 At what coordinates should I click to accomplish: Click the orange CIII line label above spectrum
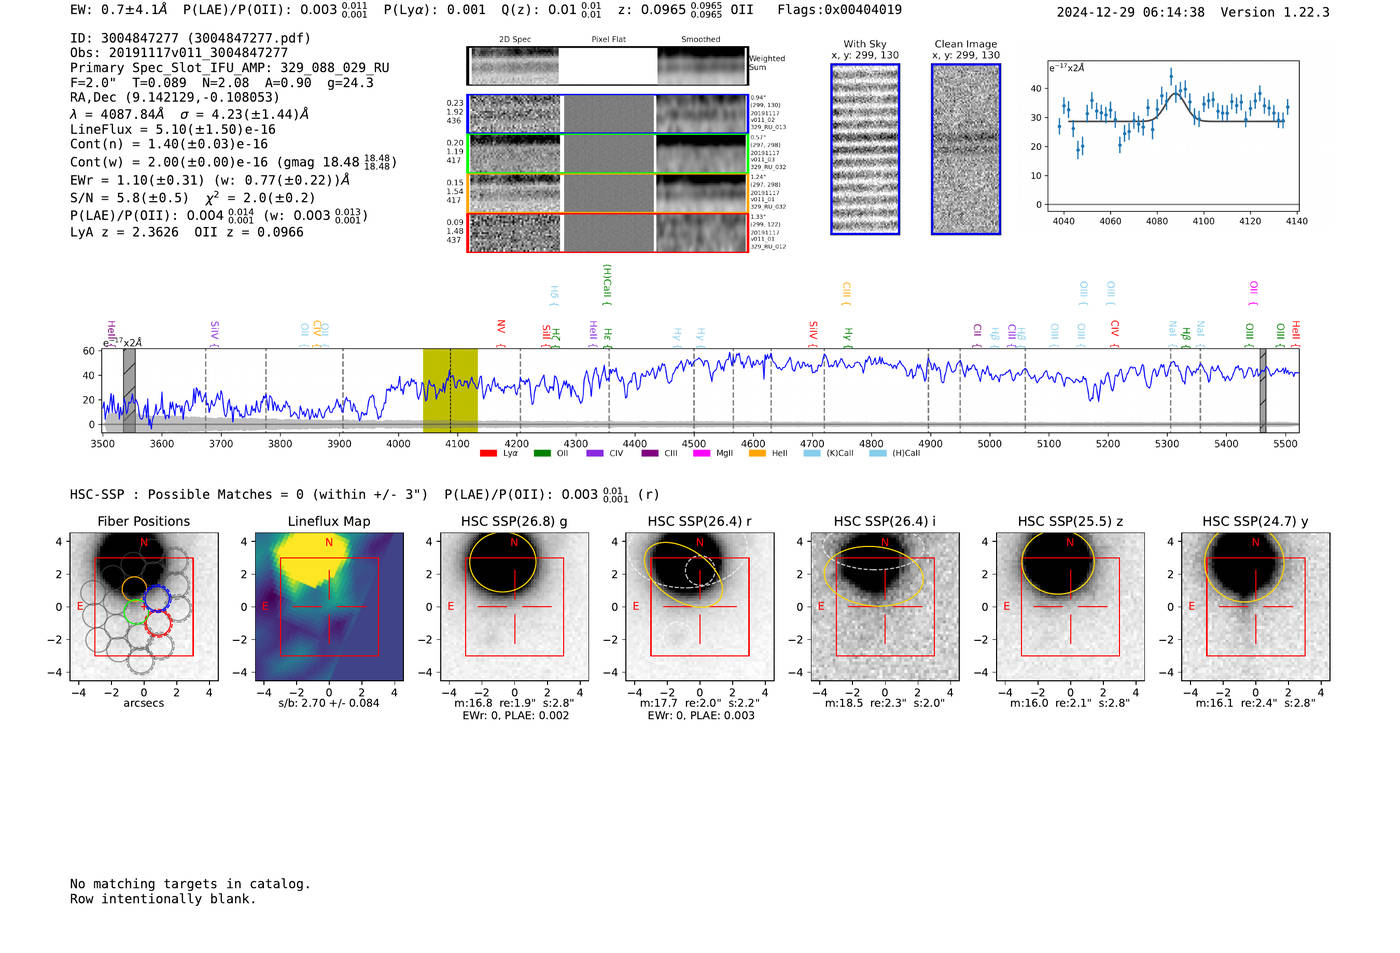[846, 291]
